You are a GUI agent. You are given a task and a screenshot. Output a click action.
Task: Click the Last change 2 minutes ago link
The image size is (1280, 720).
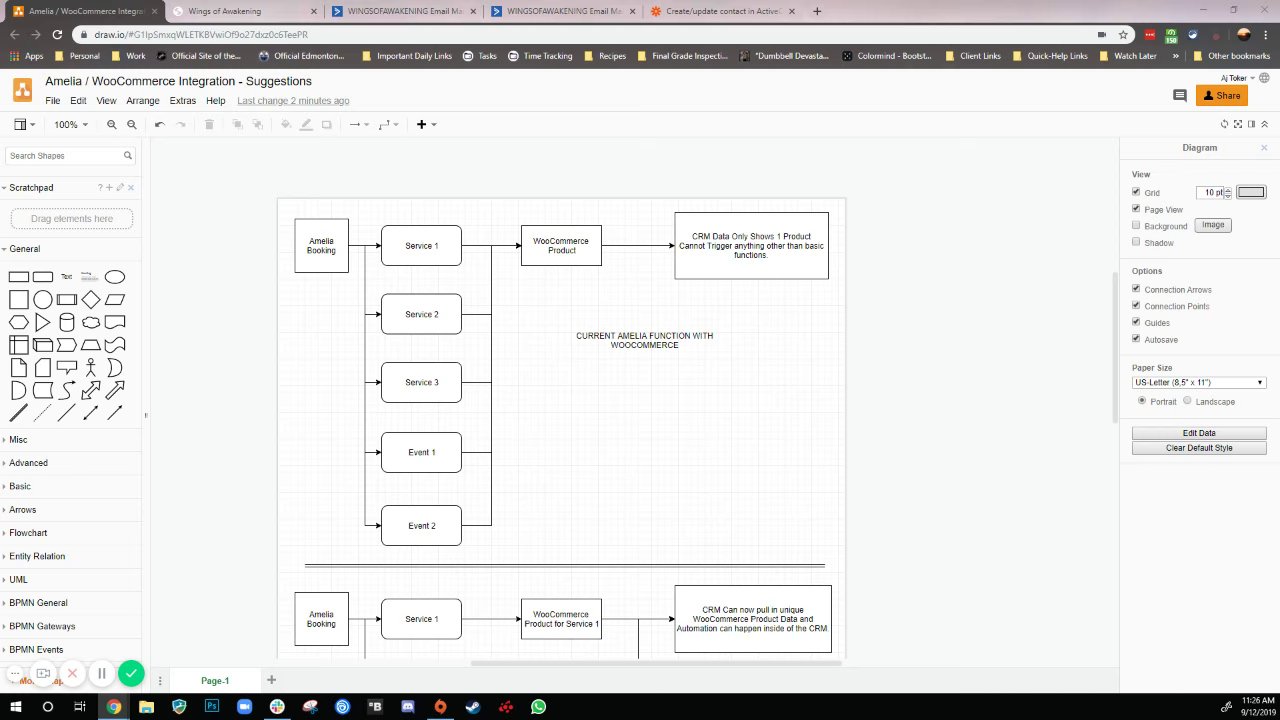pos(293,101)
